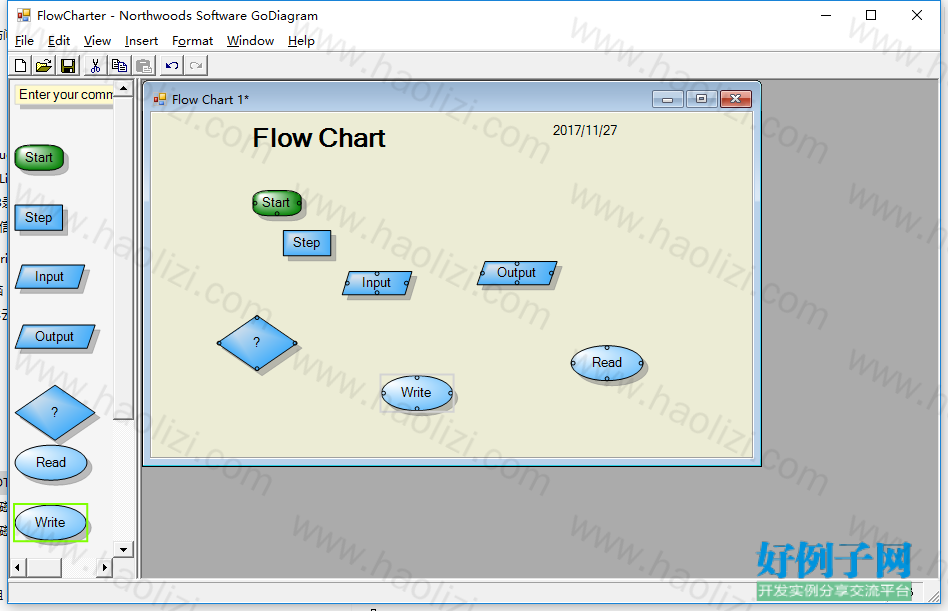Minimize the Flow Chart 1 child window

coord(668,99)
